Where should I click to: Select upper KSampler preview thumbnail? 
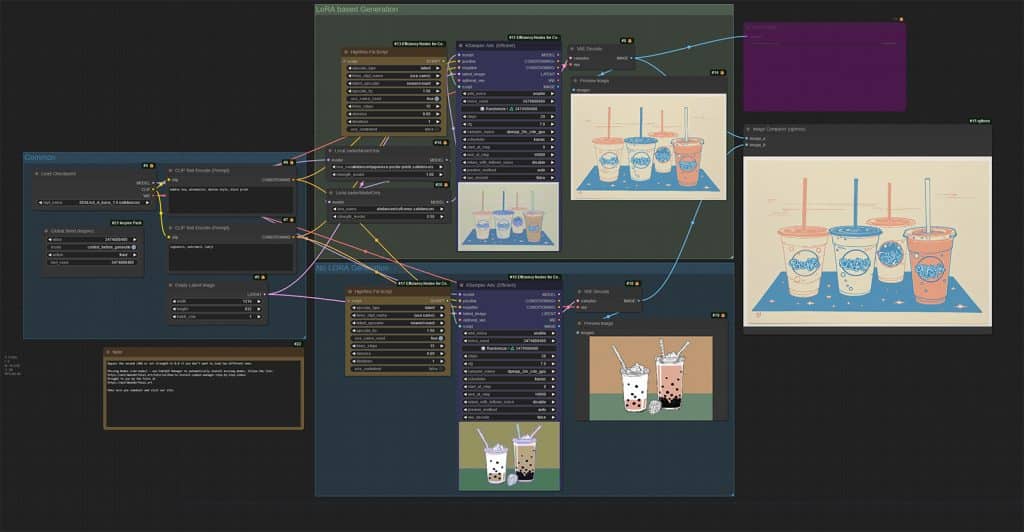click(508, 216)
